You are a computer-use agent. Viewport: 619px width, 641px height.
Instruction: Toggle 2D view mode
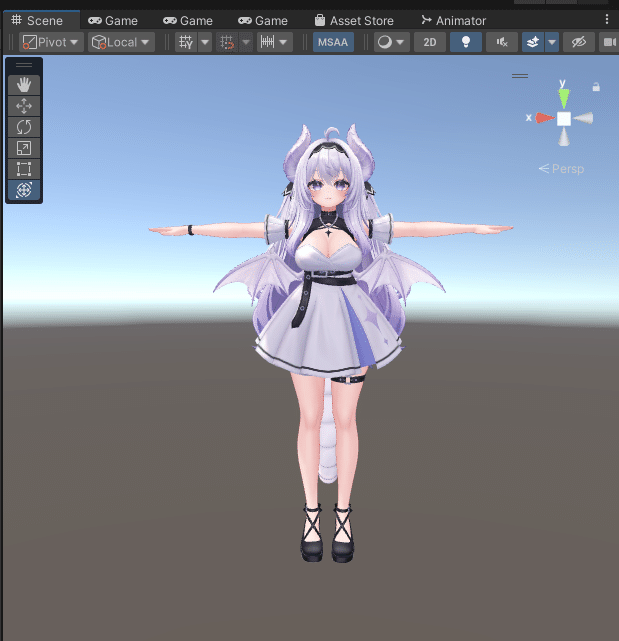430,42
